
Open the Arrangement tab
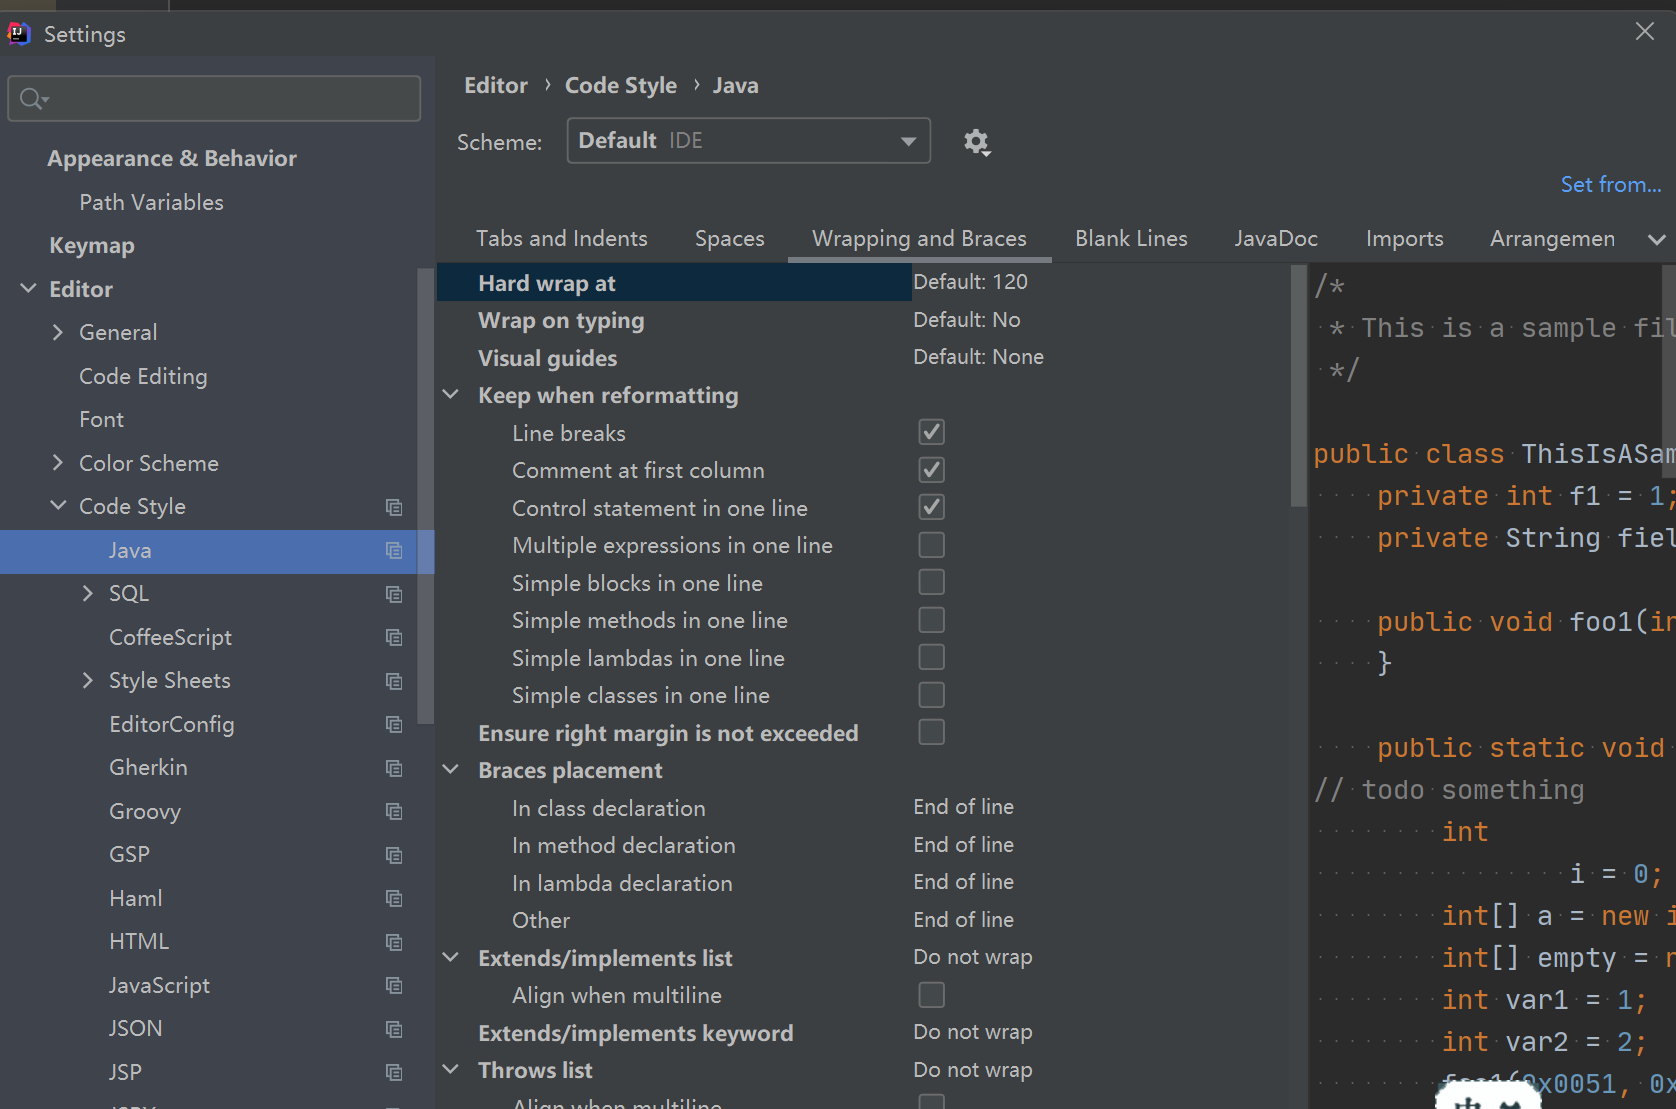click(1552, 238)
